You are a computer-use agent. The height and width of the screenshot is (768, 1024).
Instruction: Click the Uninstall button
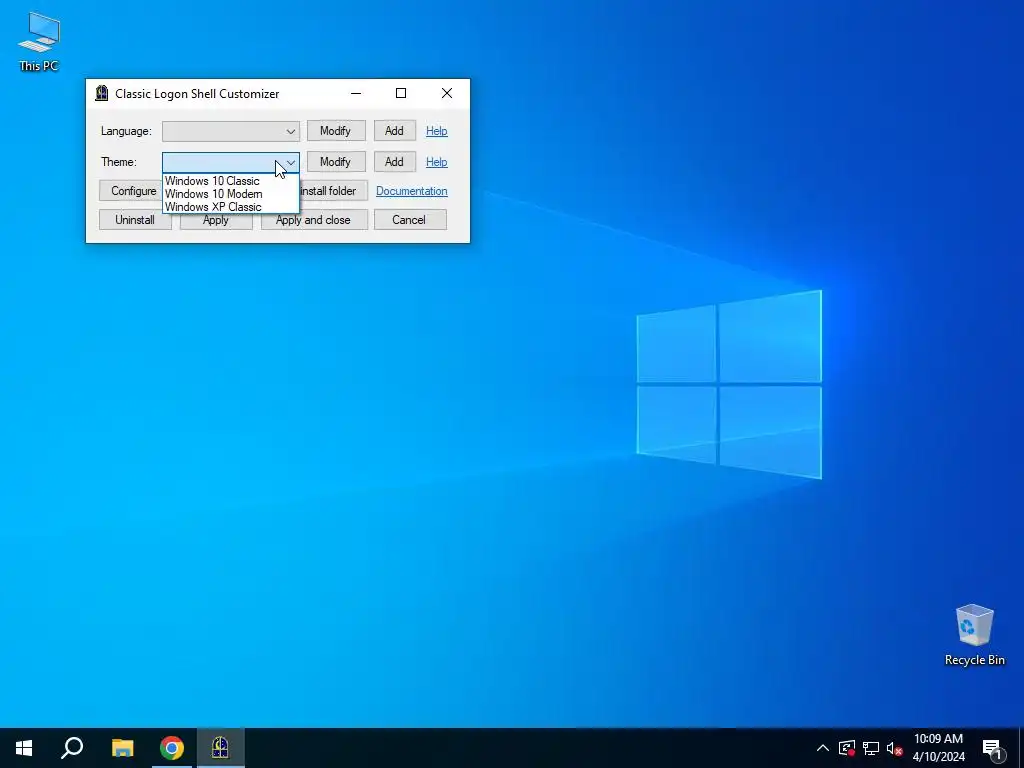pyautogui.click(x=135, y=219)
